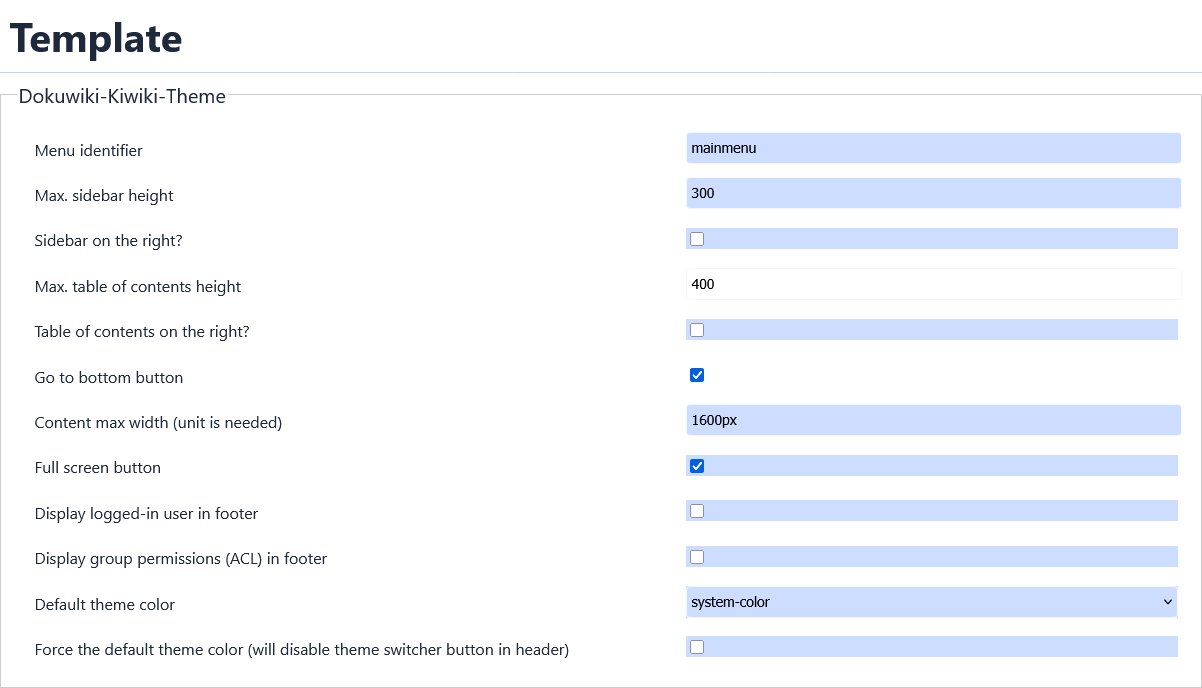Open the Default theme color dropdown
This screenshot has height=688, width=1202.
coord(931,602)
